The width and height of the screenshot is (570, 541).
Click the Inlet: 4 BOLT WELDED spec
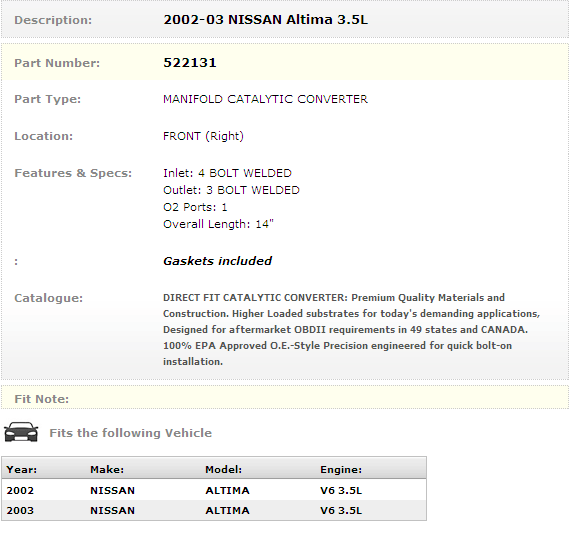click(x=227, y=173)
